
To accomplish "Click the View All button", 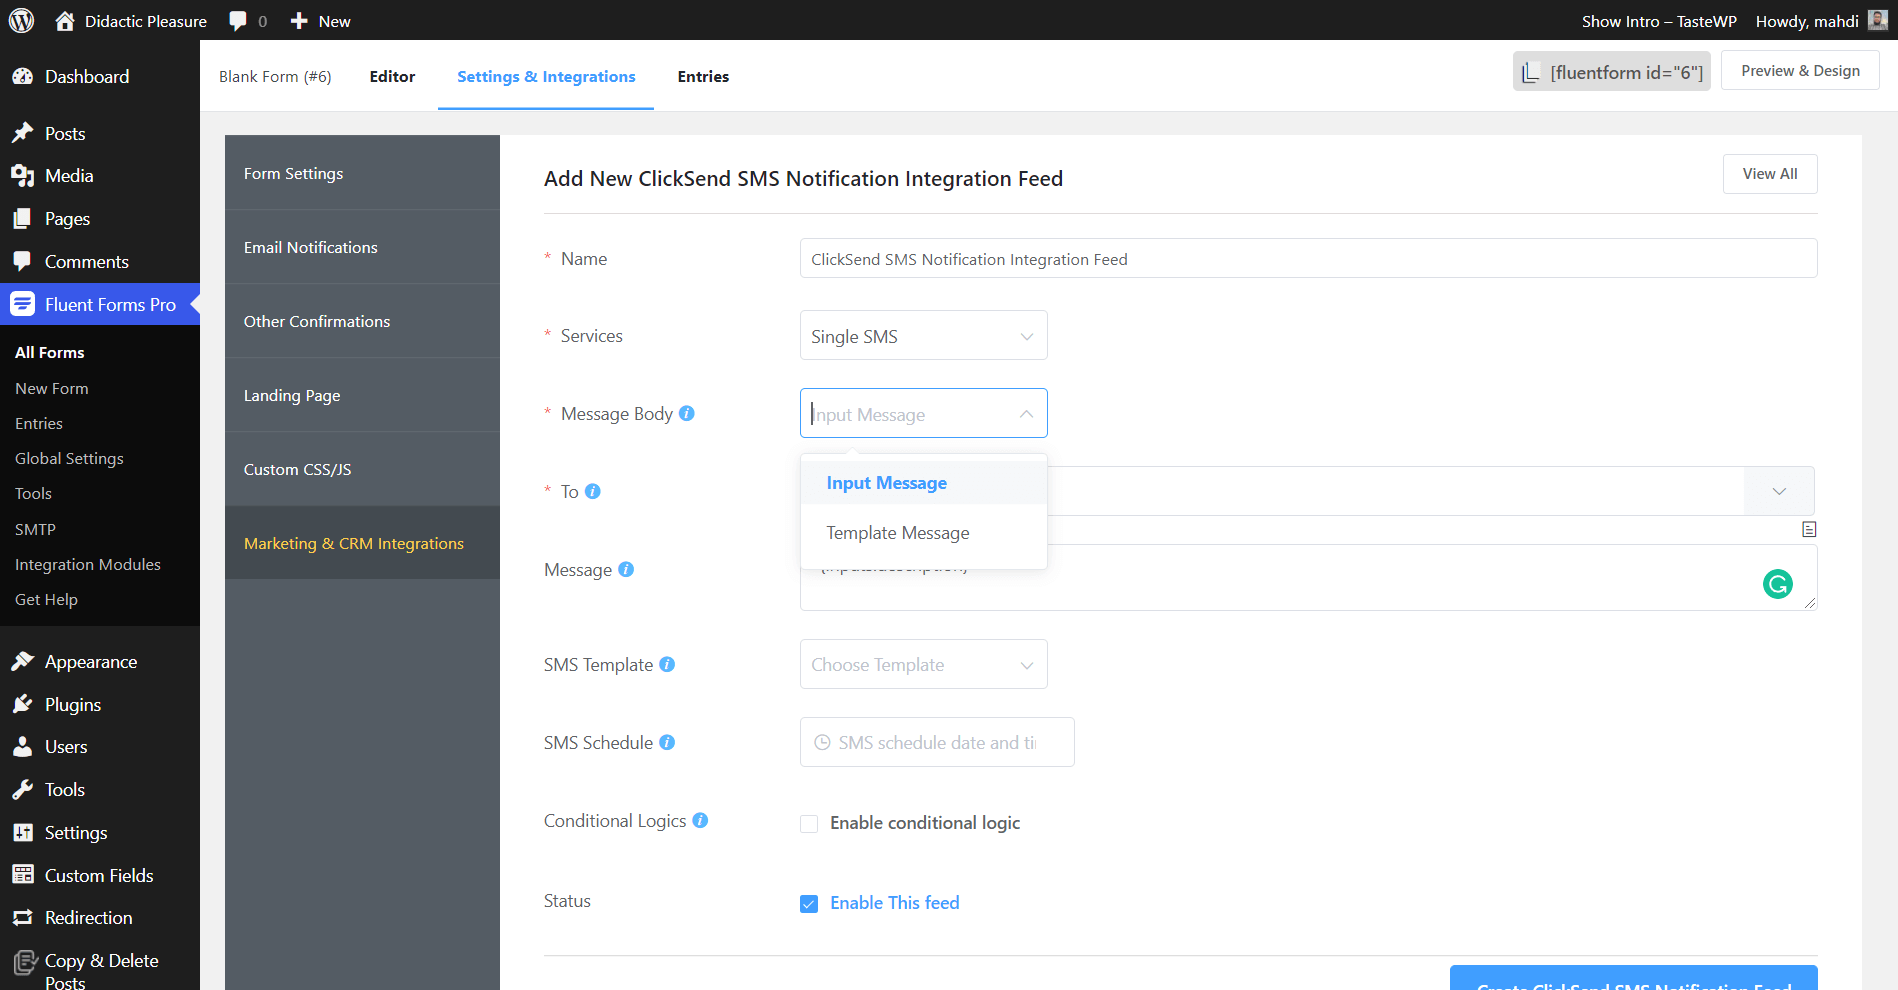I will tap(1769, 174).
